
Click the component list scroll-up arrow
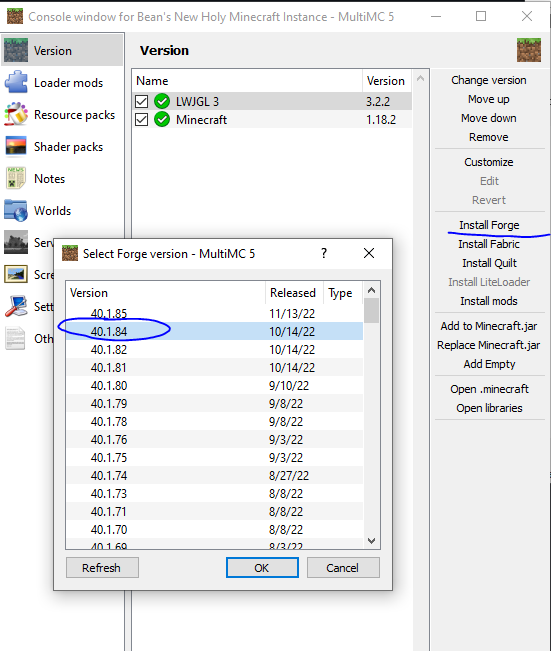[x=420, y=78]
